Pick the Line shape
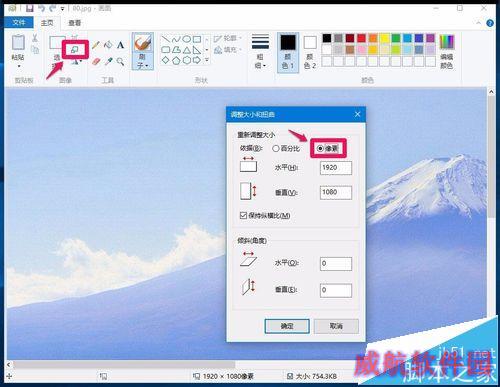Image resolution: width=500 pixels, height=387 pixels. pos(166,39)
